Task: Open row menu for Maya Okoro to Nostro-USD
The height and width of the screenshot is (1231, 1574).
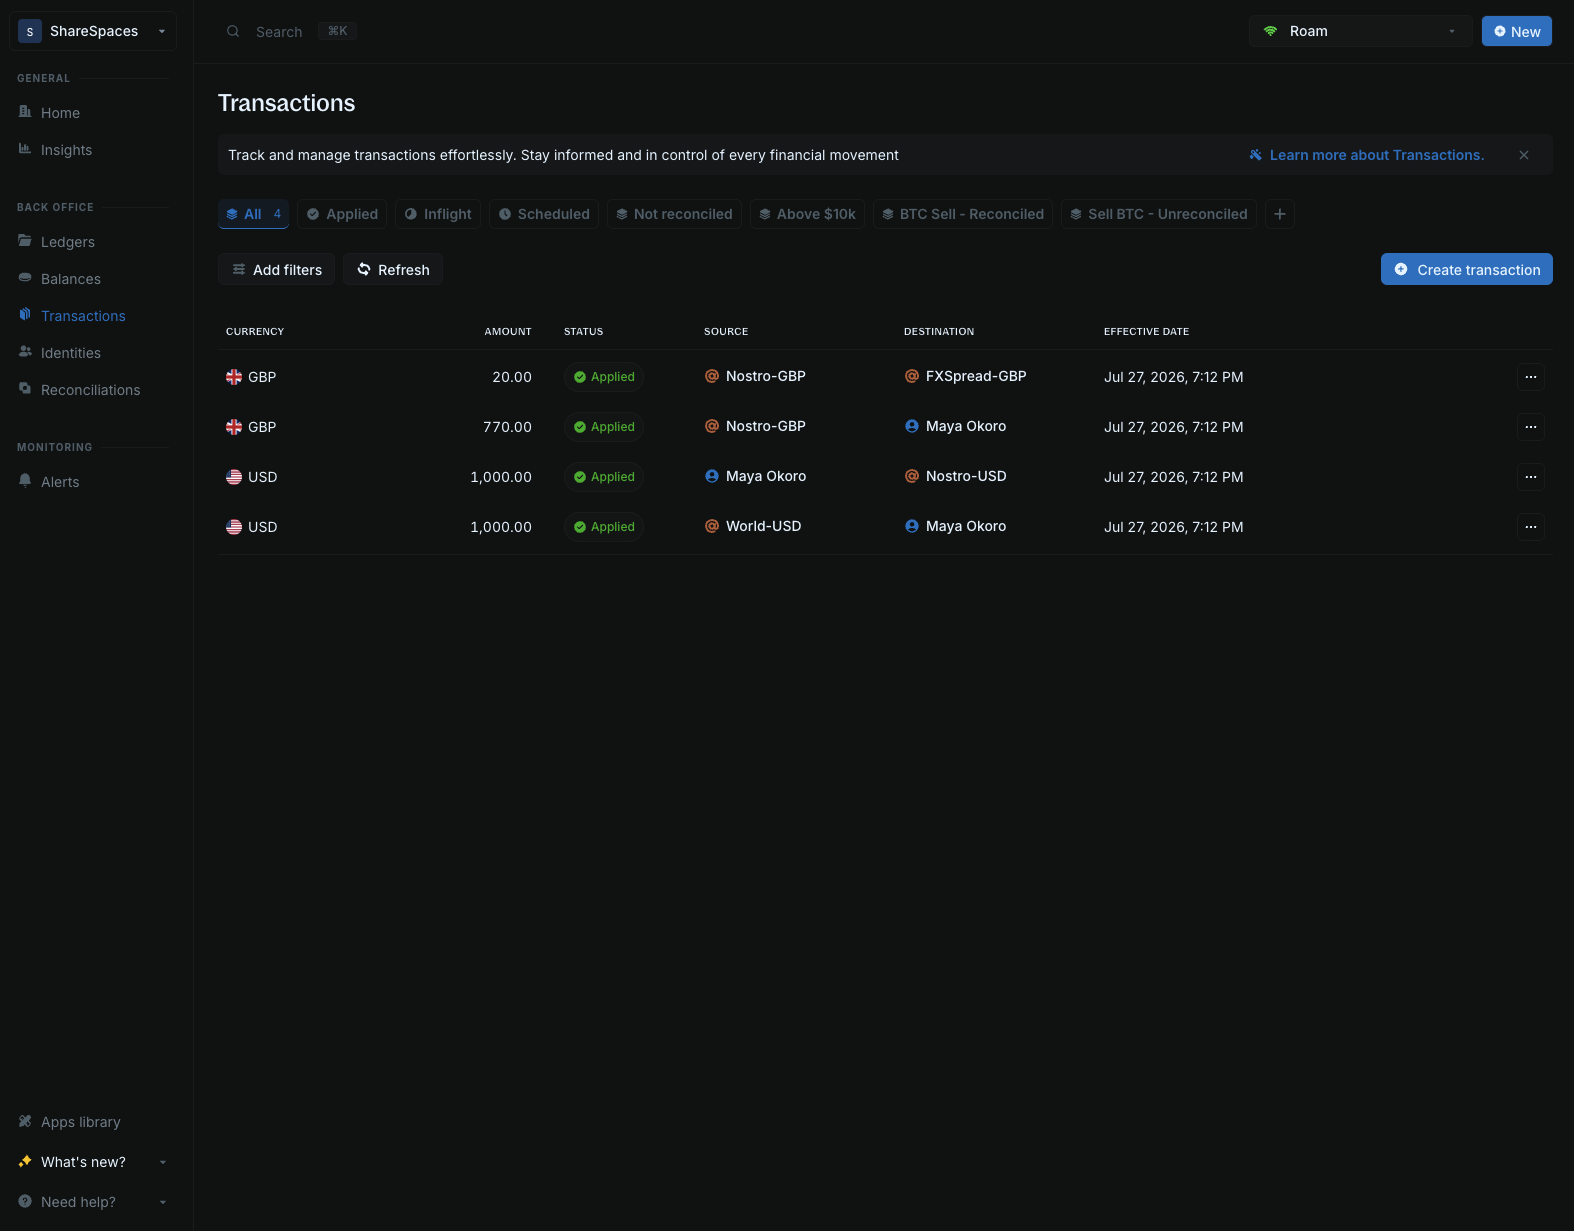Action: pos(1531,477)
